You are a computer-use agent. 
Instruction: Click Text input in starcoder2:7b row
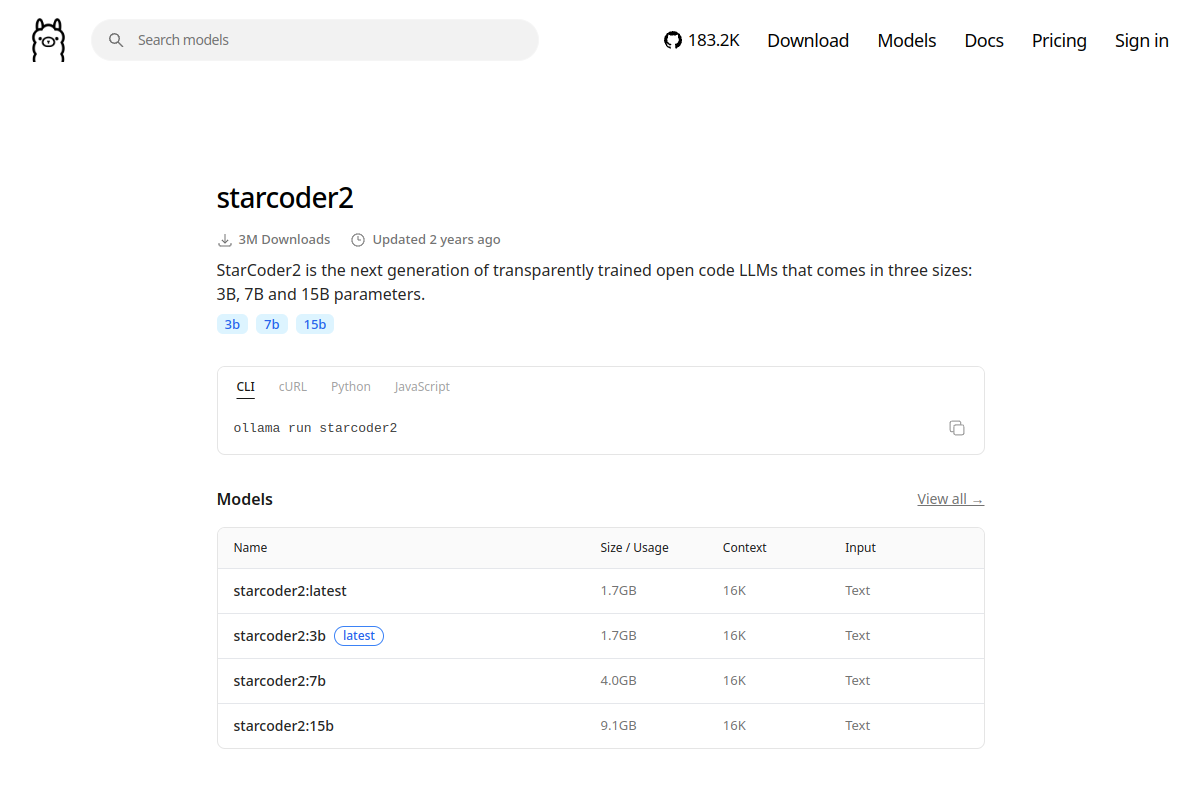click(858, 681)
